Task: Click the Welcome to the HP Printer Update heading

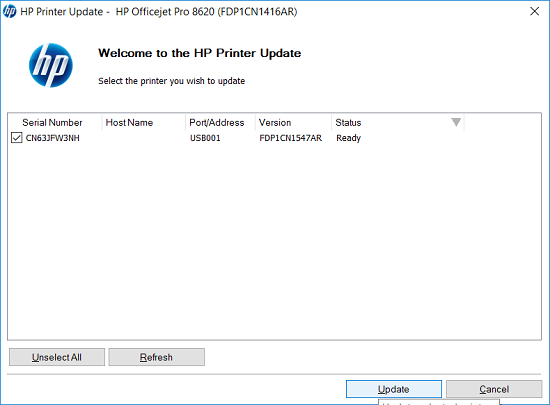Action: tap(200, 53)
